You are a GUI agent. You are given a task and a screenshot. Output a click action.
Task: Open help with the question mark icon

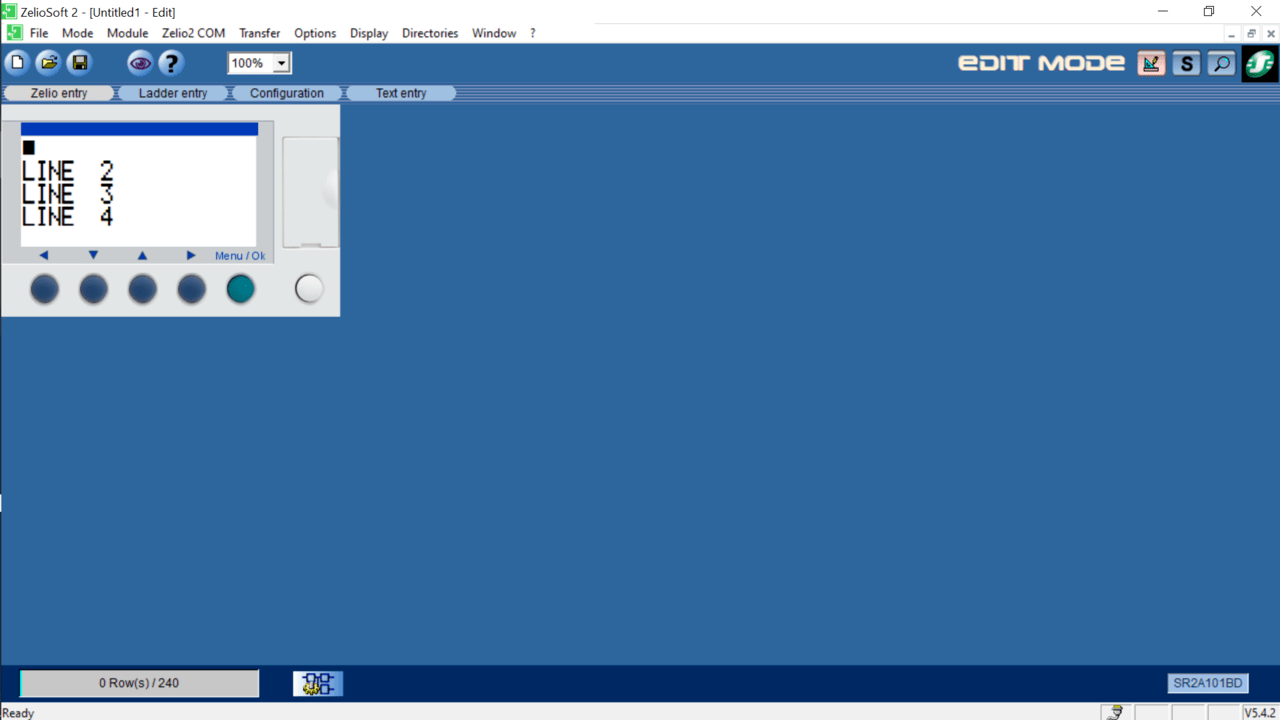point(171,63)
